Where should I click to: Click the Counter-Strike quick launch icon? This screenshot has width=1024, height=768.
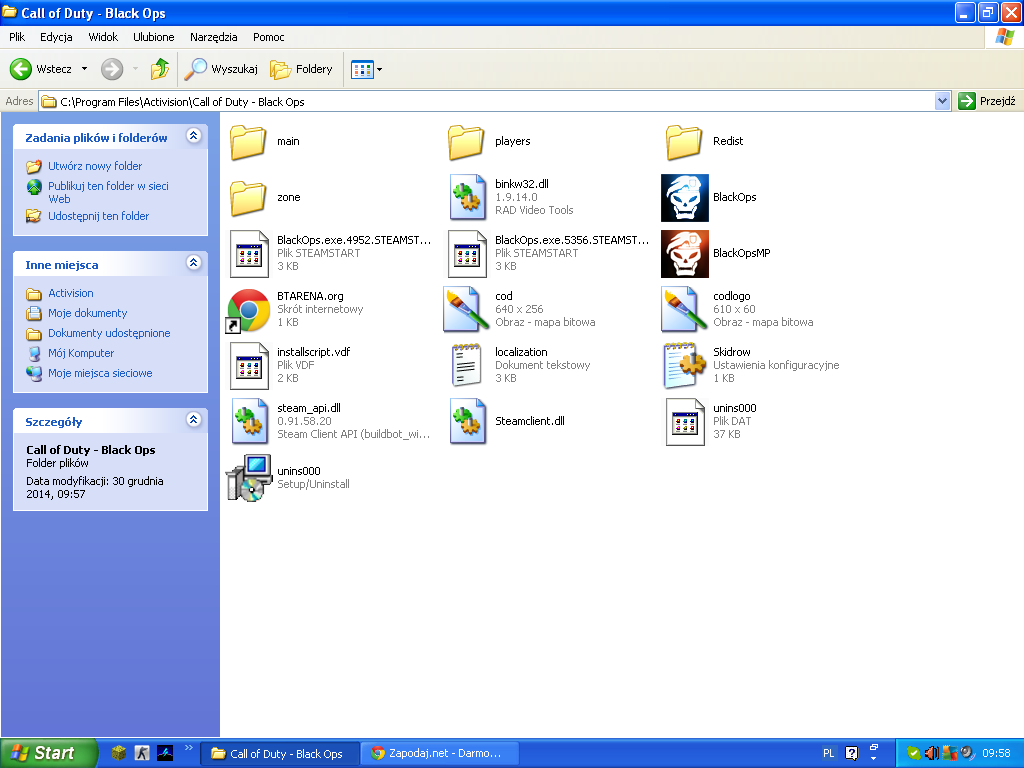point(142,753)
